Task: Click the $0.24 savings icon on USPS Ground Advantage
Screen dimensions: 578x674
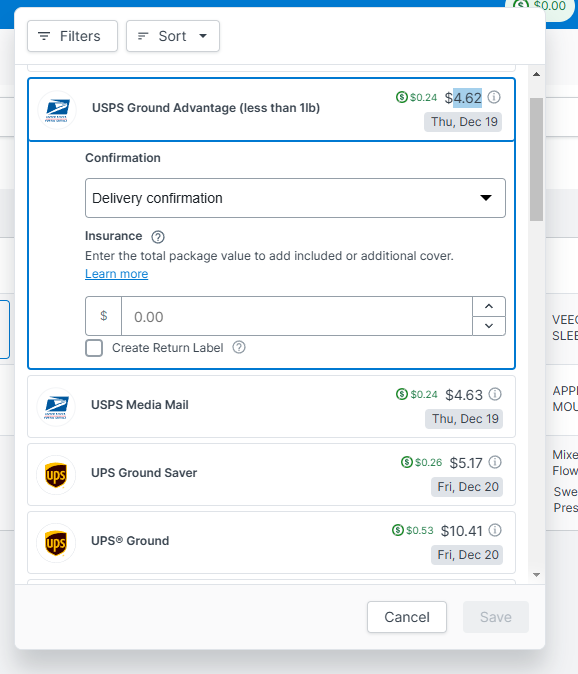Action: pos(401,97)
